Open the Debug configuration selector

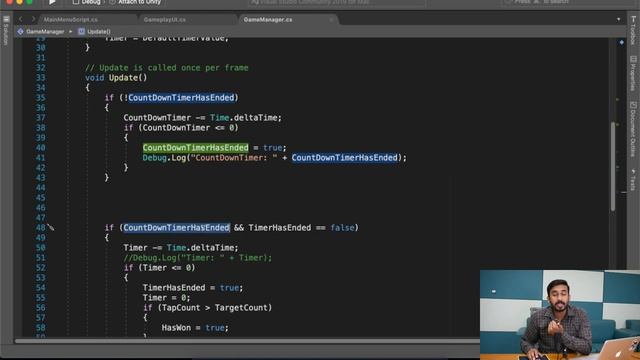(x=87, y=2)
